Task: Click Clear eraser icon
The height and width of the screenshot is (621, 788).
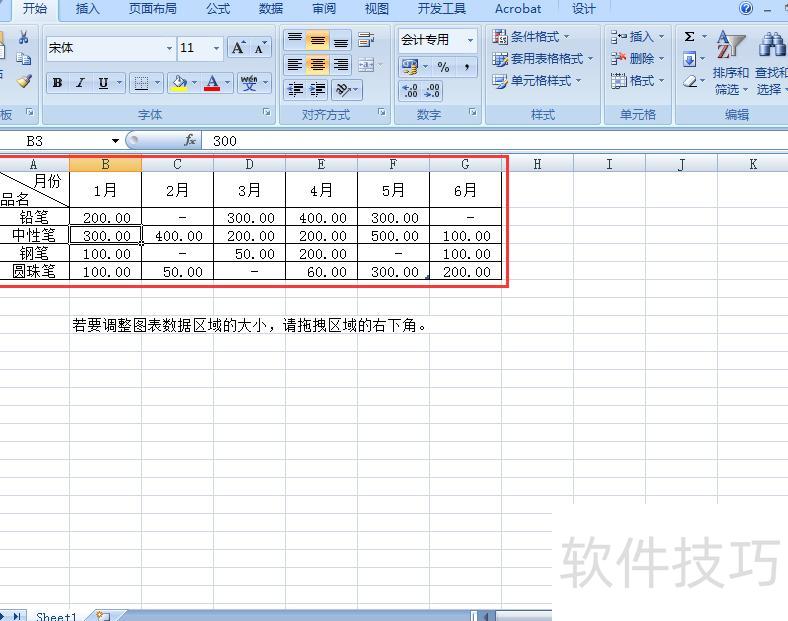Action: tap(691, 81)
